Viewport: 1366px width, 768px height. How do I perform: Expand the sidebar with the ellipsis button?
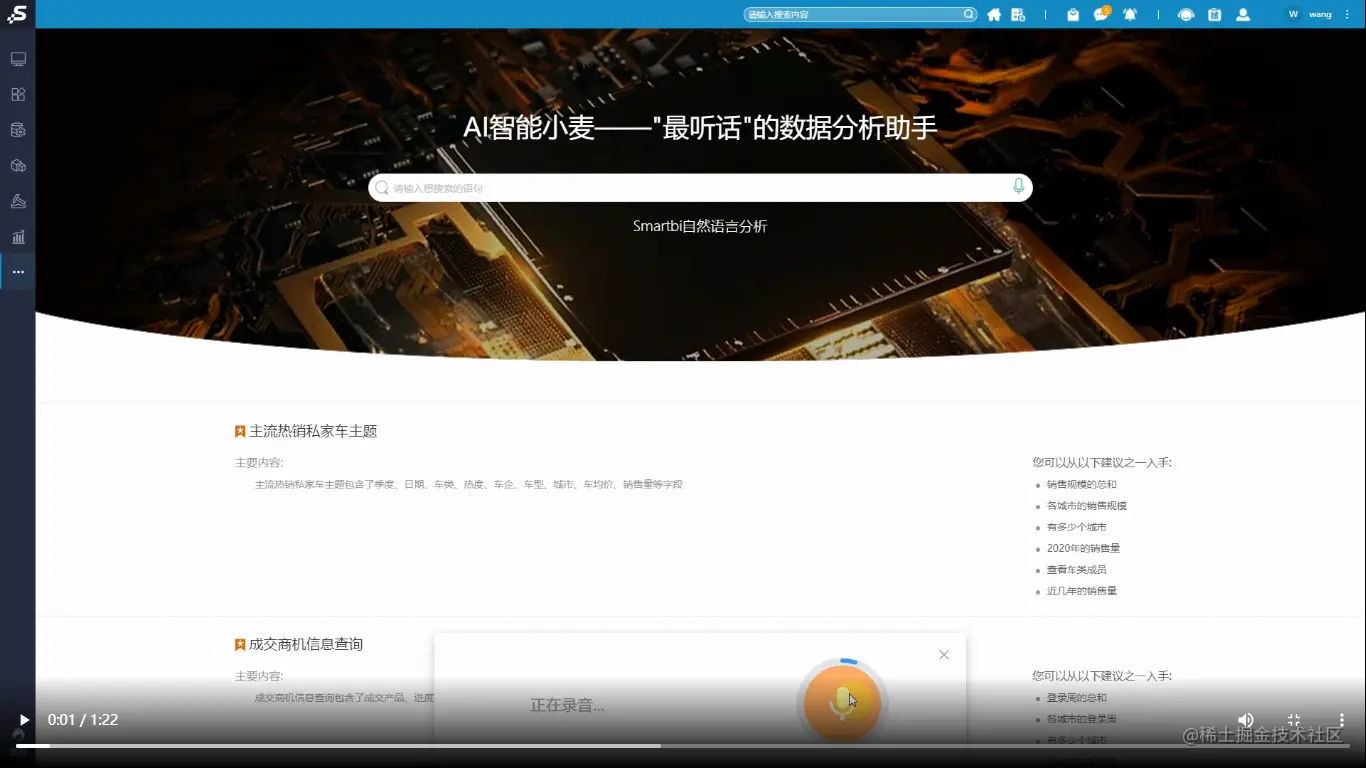(x=17, y=272)
